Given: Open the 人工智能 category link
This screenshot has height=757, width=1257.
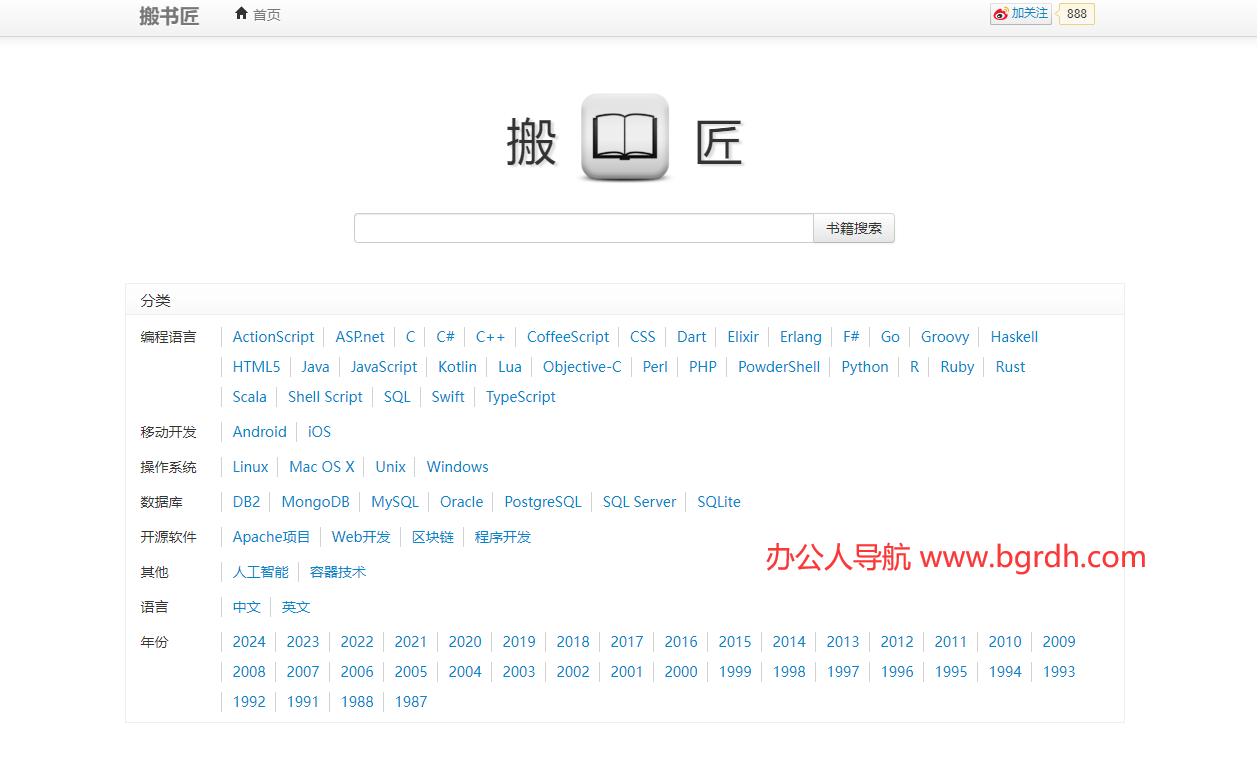Looking at the screenshot, I should pos(260,572).
